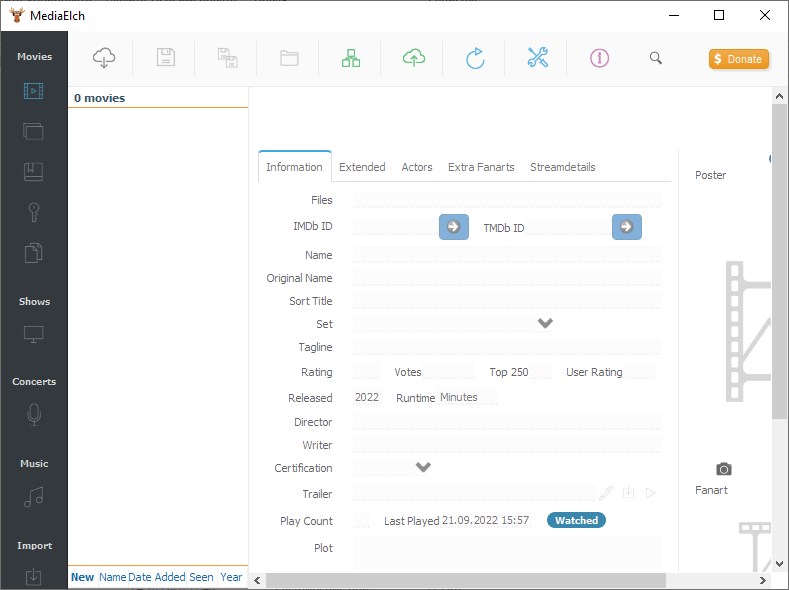This screenshot has height=590, width=789.
Task: Expand the Certification dropdown
Action: click(423, 467)
